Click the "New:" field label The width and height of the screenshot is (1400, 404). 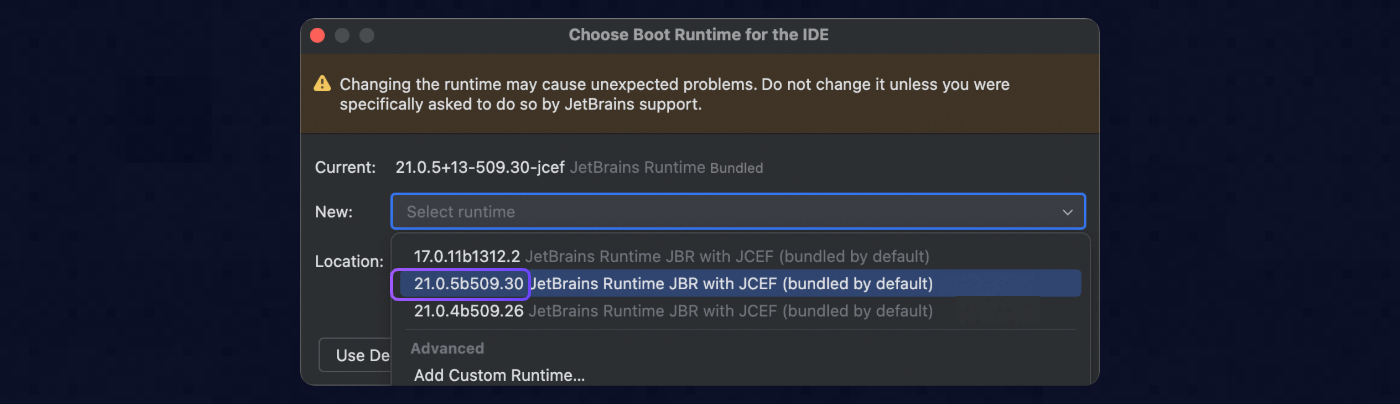[334, 212]
